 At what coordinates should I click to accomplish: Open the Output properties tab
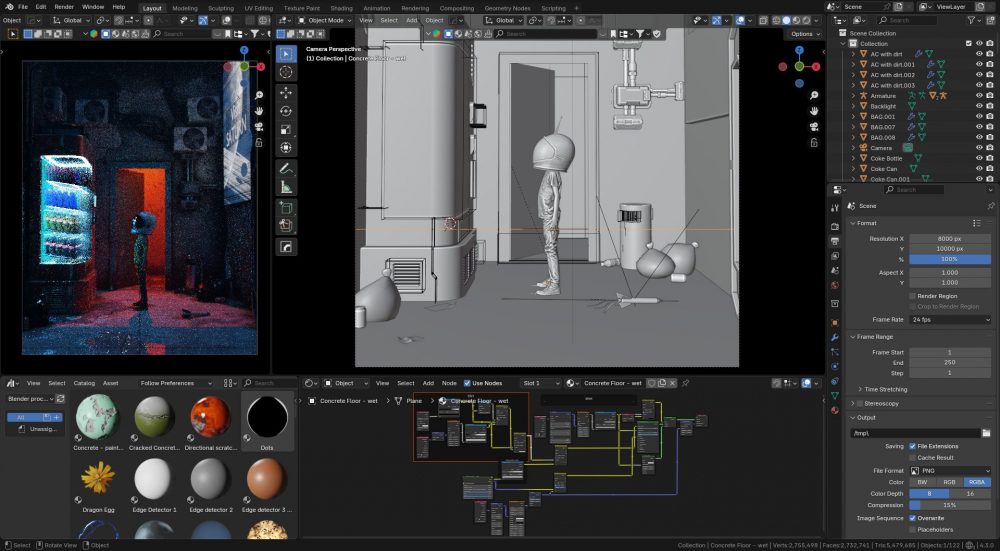click(835, 241)
